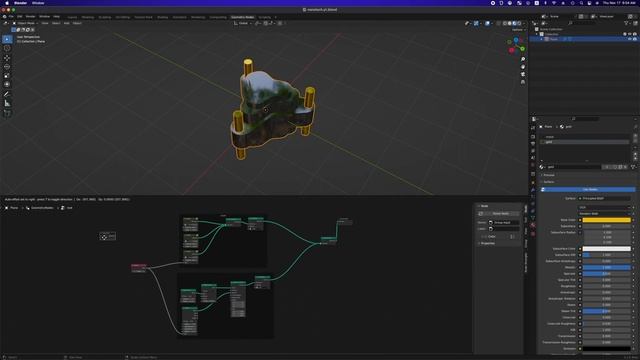
Task: Select the Annotate pencil tool
Action: (x=7, y=94)
